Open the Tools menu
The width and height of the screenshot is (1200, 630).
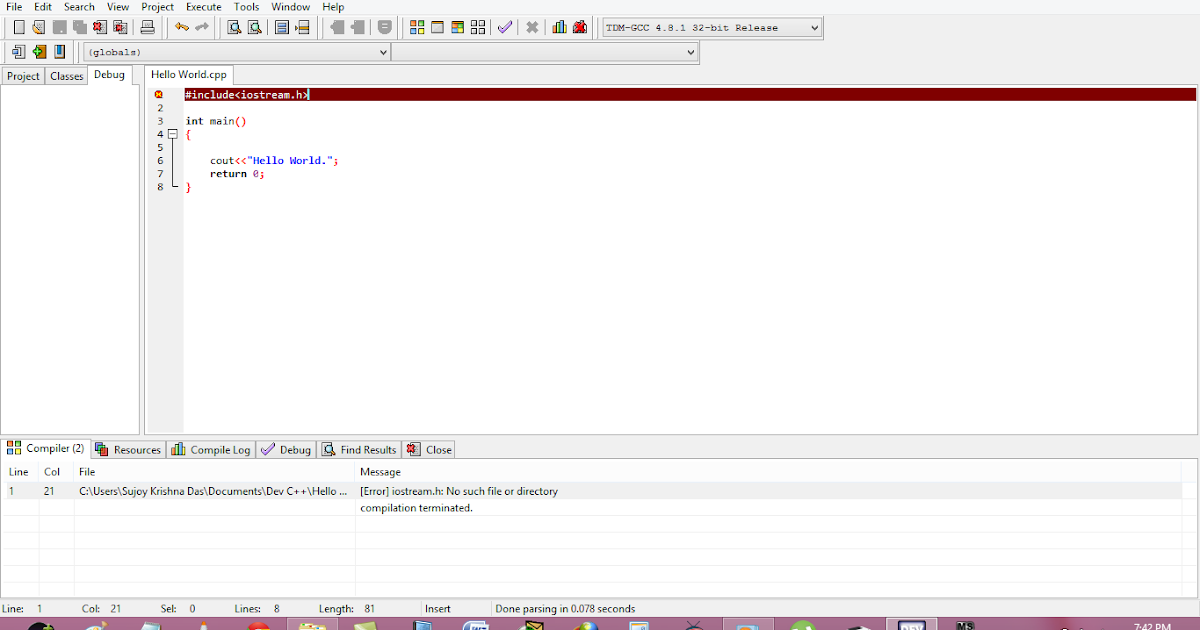click(x=246, y=7)
